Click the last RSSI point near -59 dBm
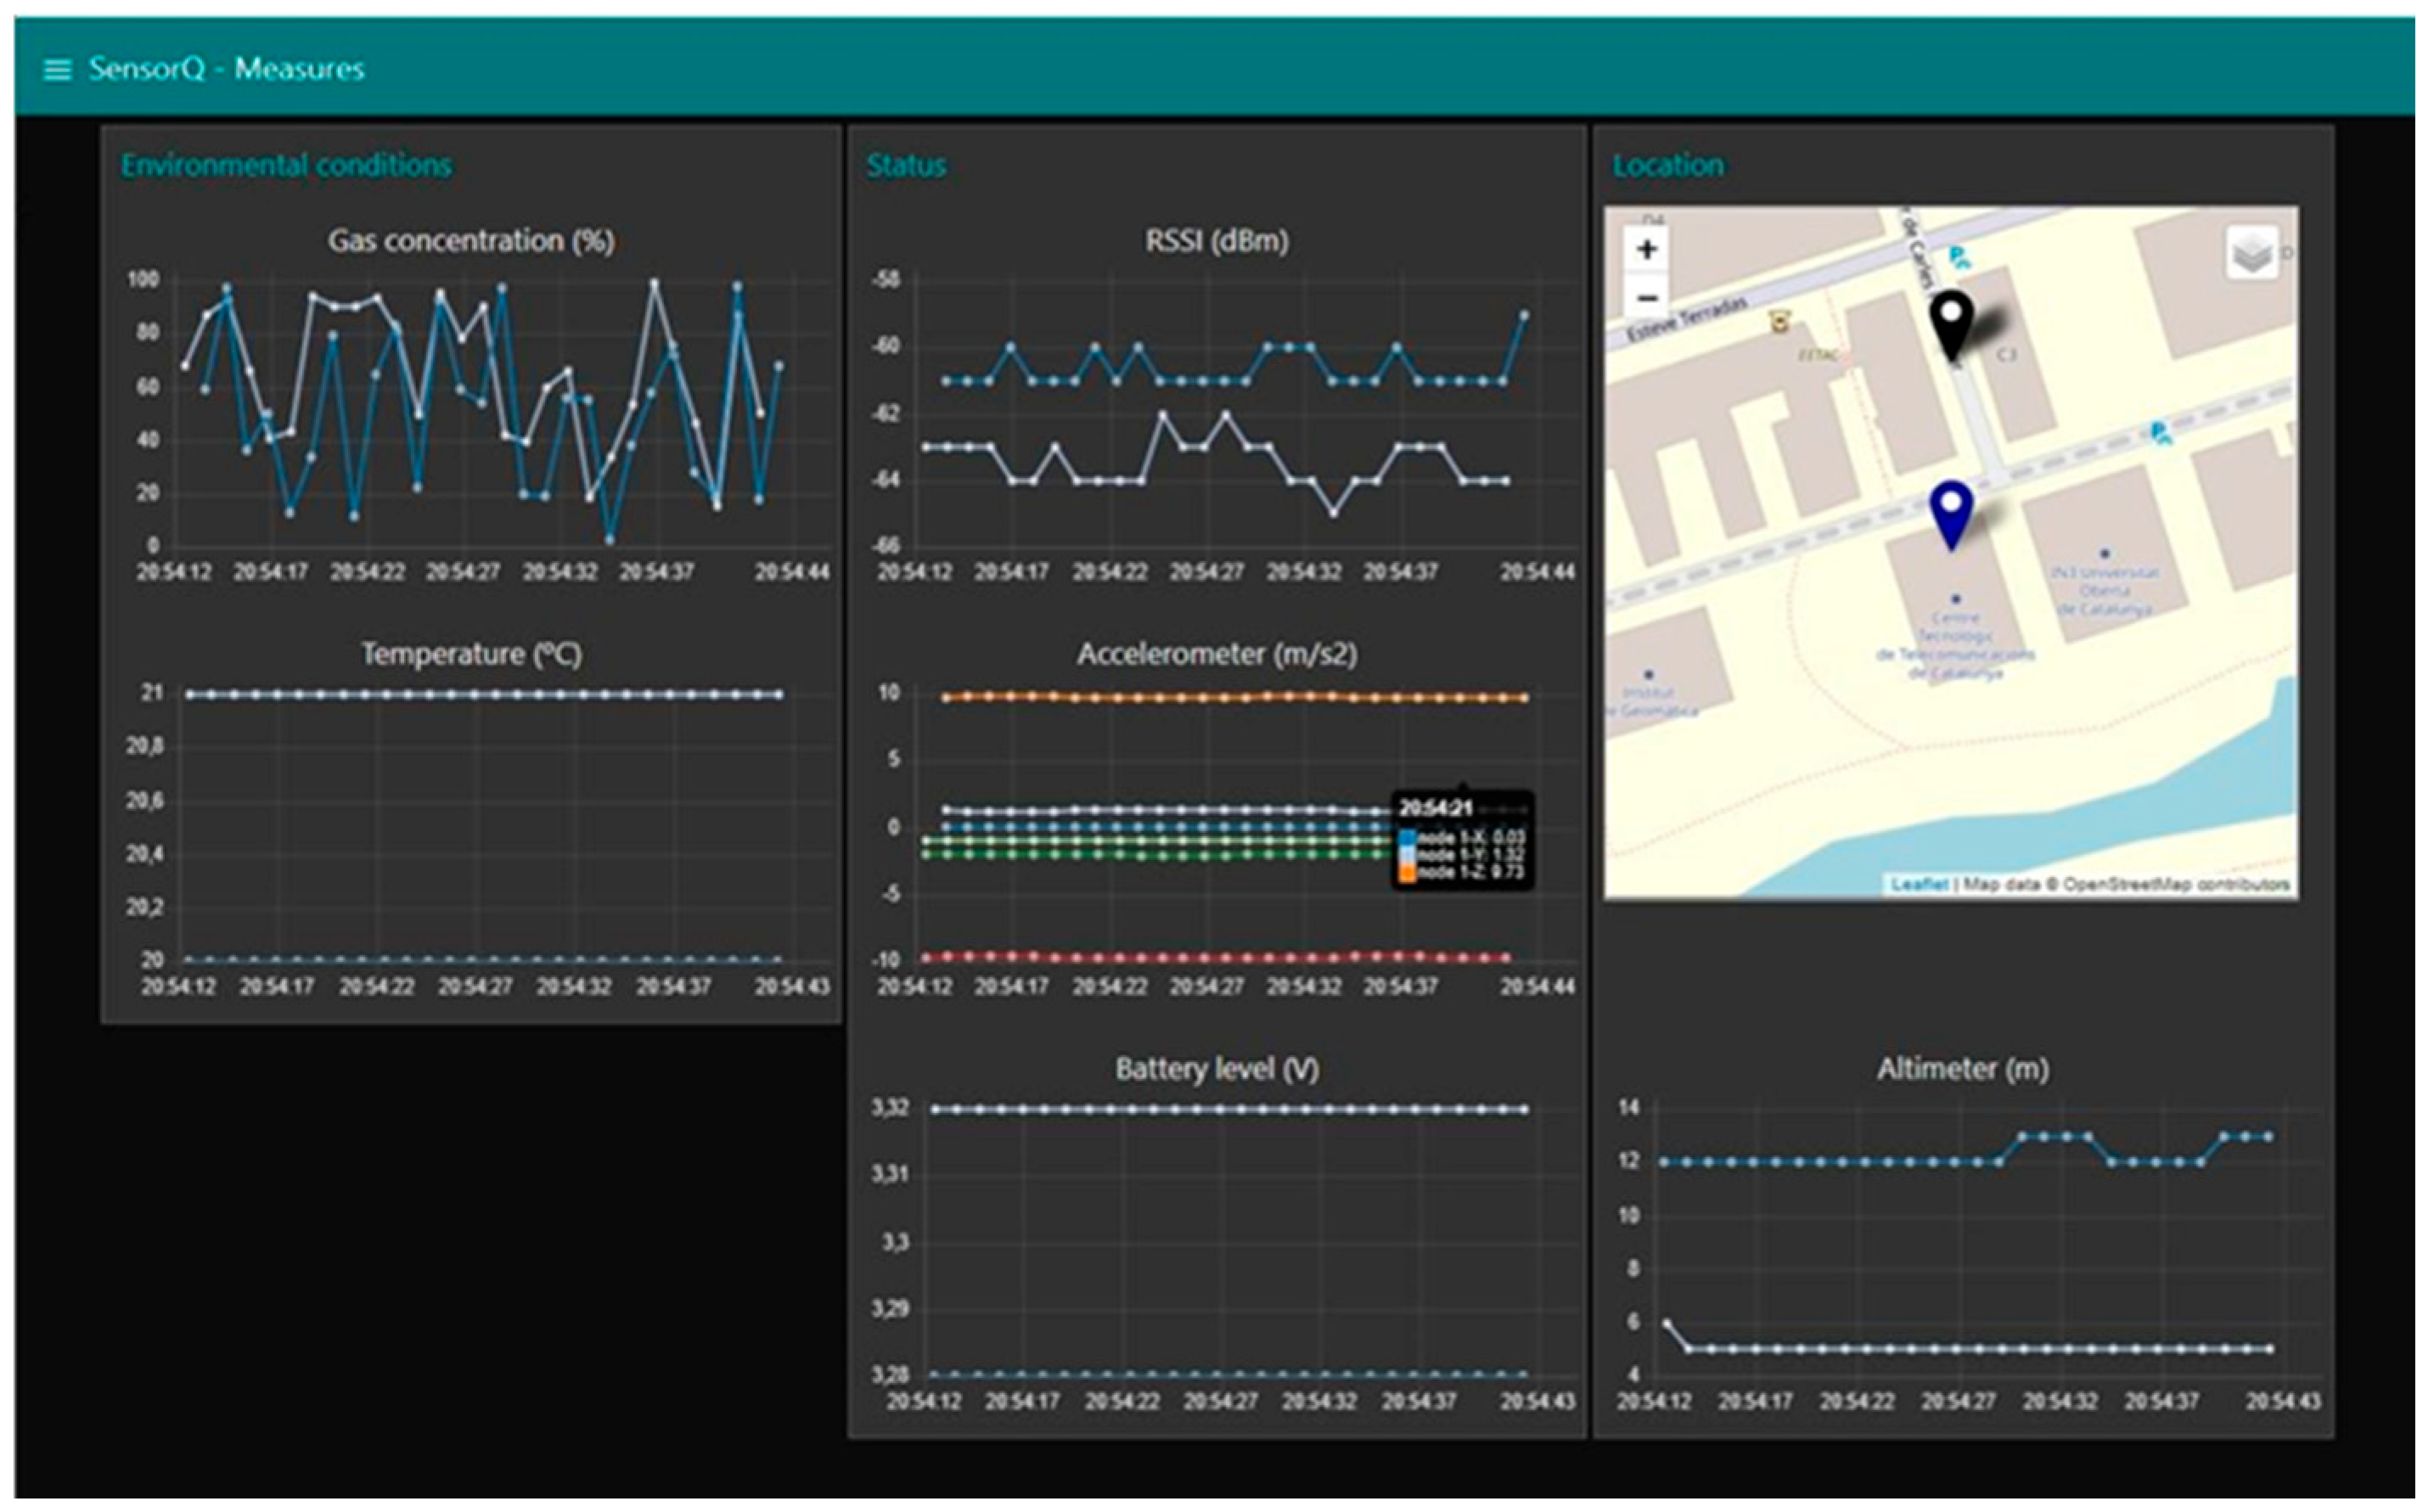 tap(1524, 315)
